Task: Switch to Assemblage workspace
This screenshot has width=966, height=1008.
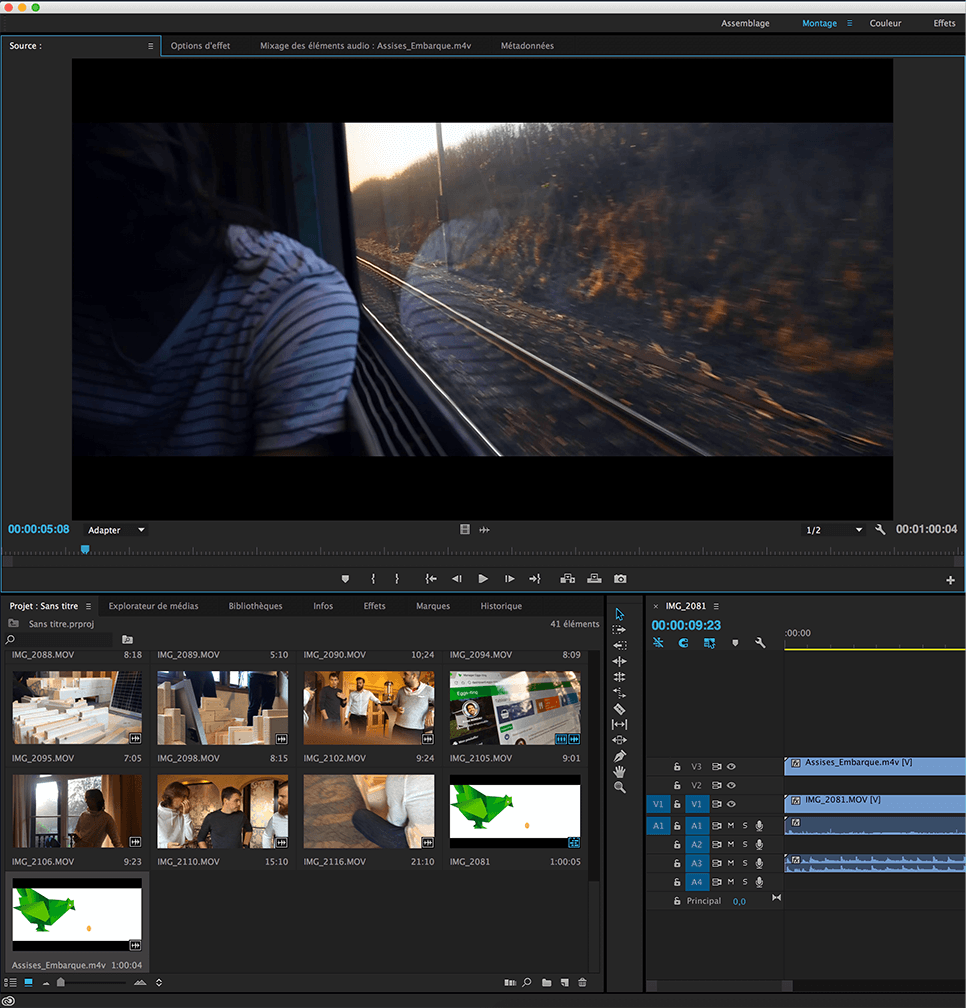Action: tap(745, 23)
